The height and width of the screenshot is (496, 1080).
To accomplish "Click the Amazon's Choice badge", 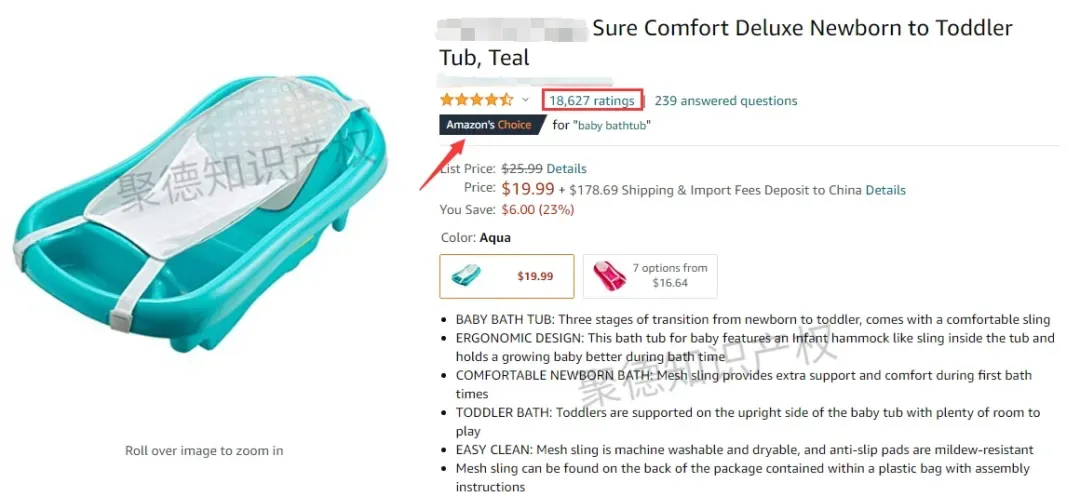I will 489,125.
